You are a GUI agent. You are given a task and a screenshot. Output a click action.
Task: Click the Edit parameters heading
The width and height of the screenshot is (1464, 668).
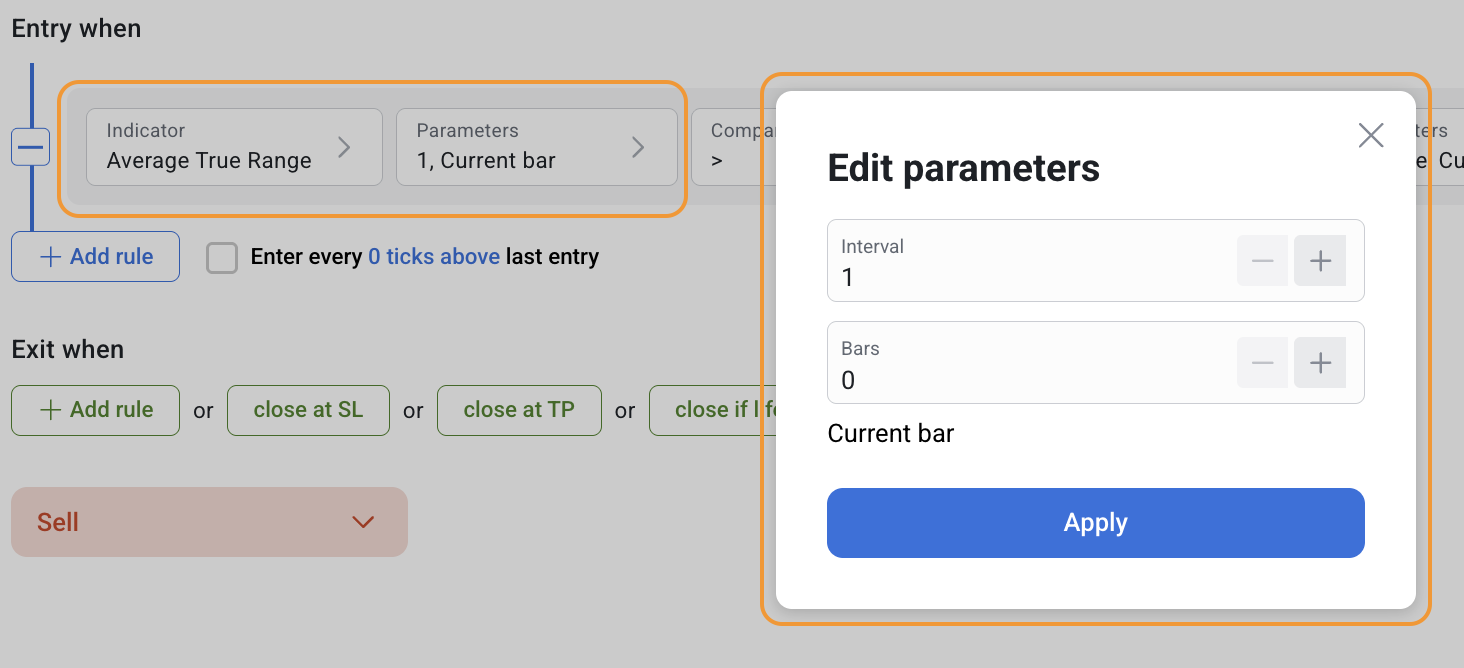click(x=964, y=168)
